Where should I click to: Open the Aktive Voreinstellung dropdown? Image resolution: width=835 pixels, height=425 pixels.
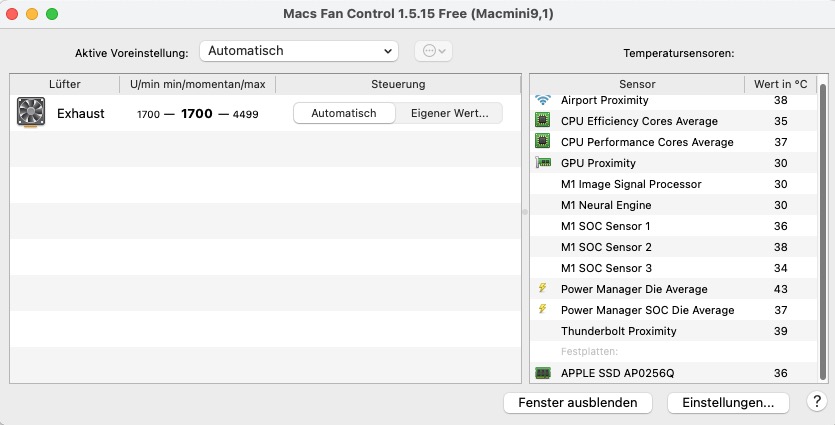pos(299,51)
